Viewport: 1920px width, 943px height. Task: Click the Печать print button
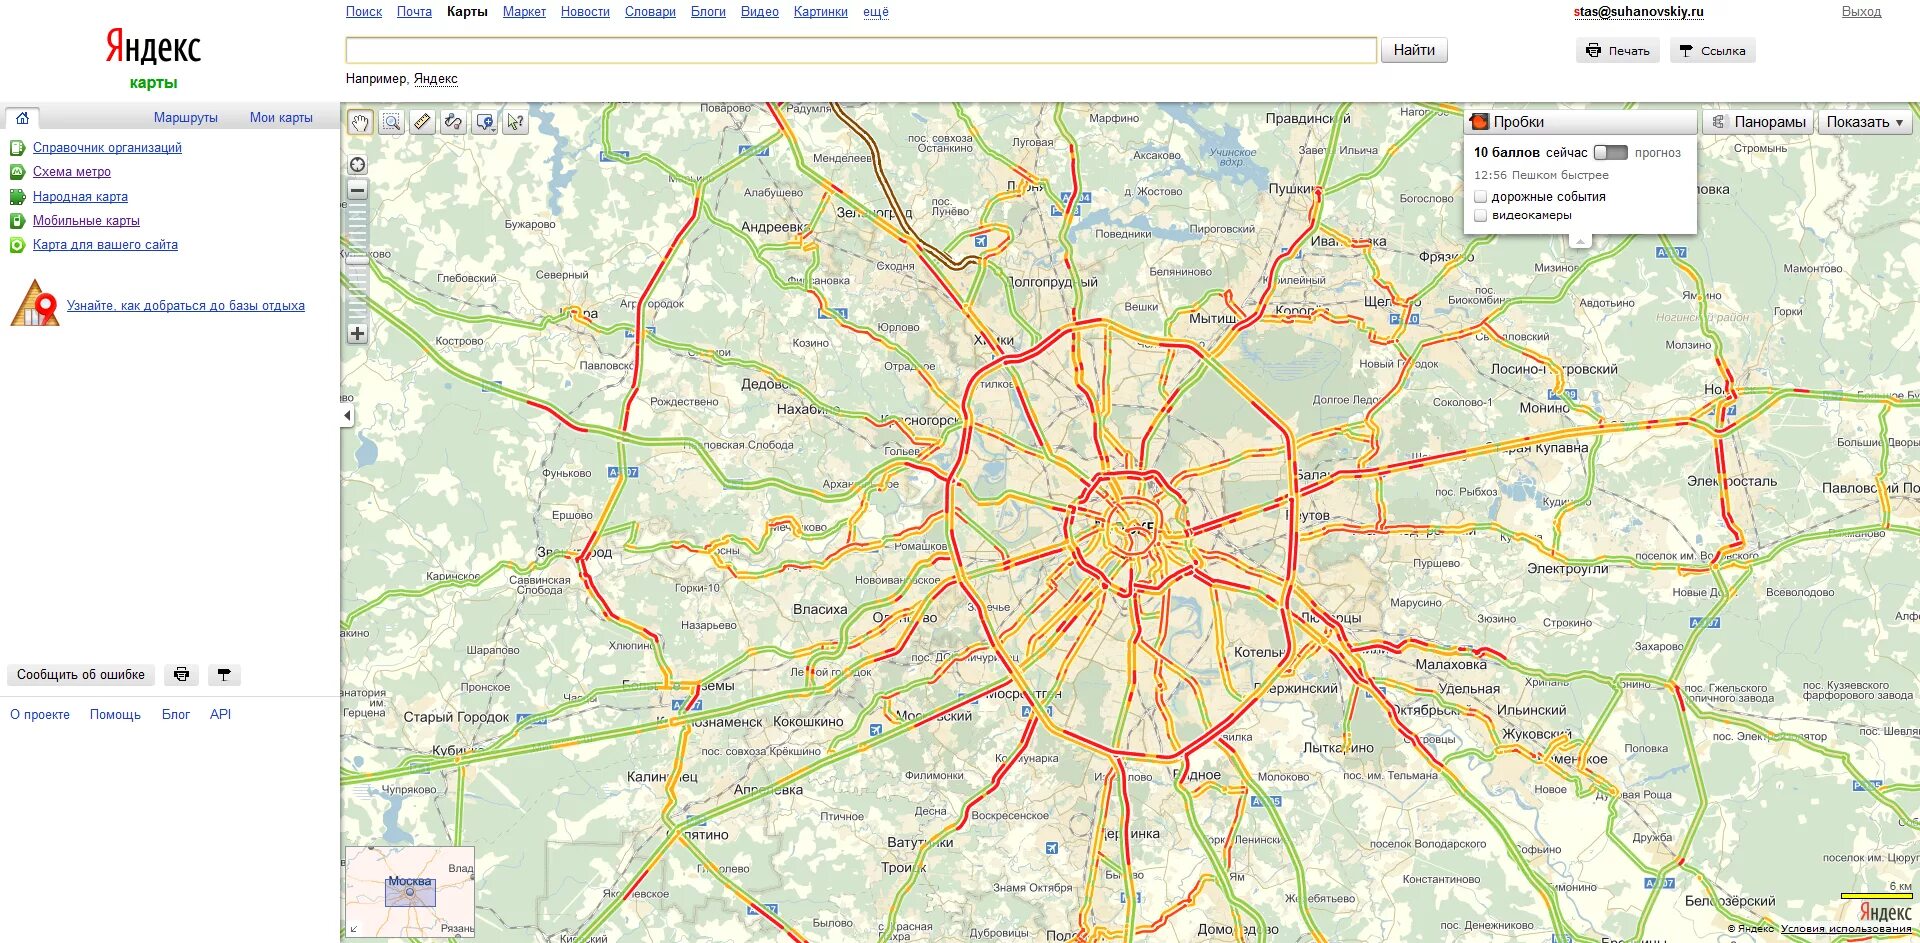[1618, 51]
